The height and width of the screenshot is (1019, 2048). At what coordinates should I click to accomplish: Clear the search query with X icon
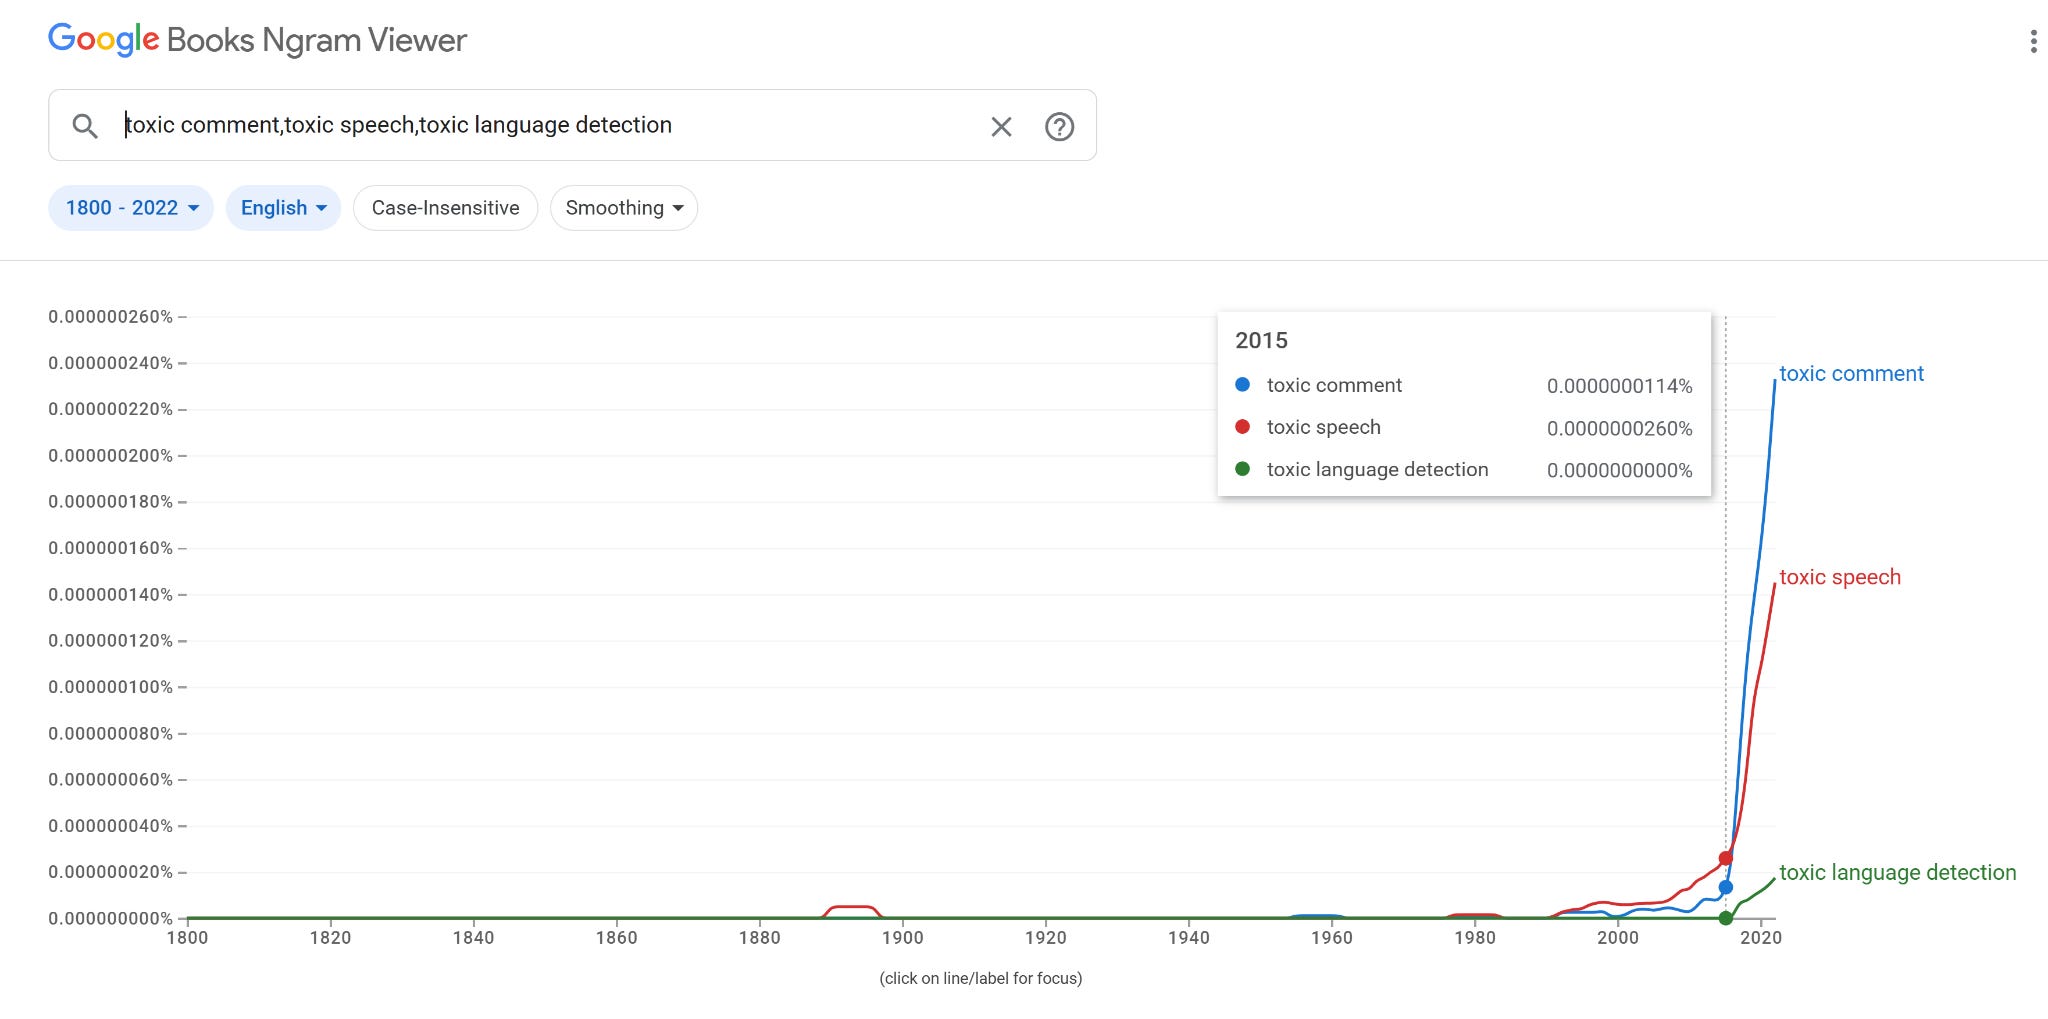1001,126
